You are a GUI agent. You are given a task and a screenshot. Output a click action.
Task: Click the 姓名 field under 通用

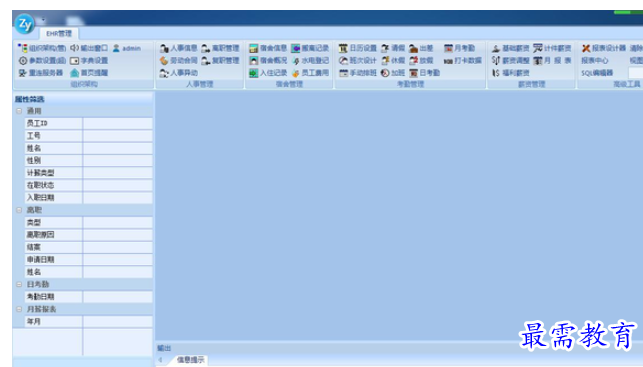coord(118,148)
